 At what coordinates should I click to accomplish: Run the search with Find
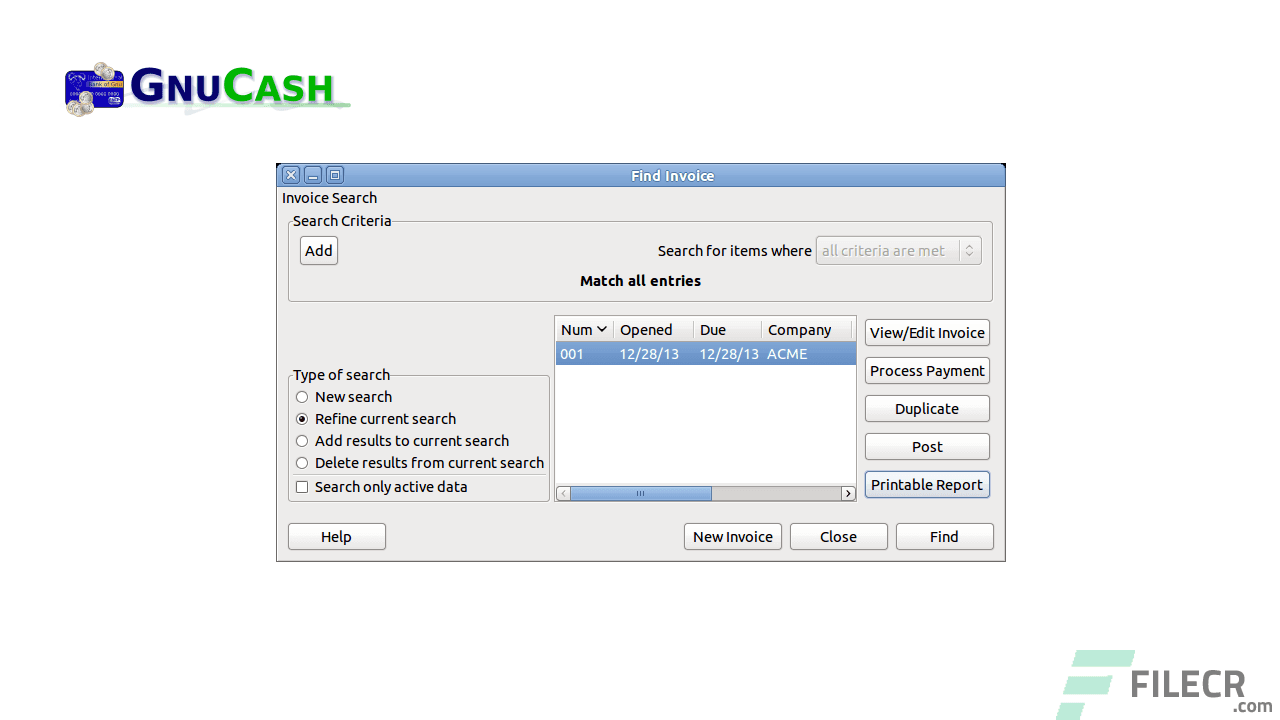(944, 536)
